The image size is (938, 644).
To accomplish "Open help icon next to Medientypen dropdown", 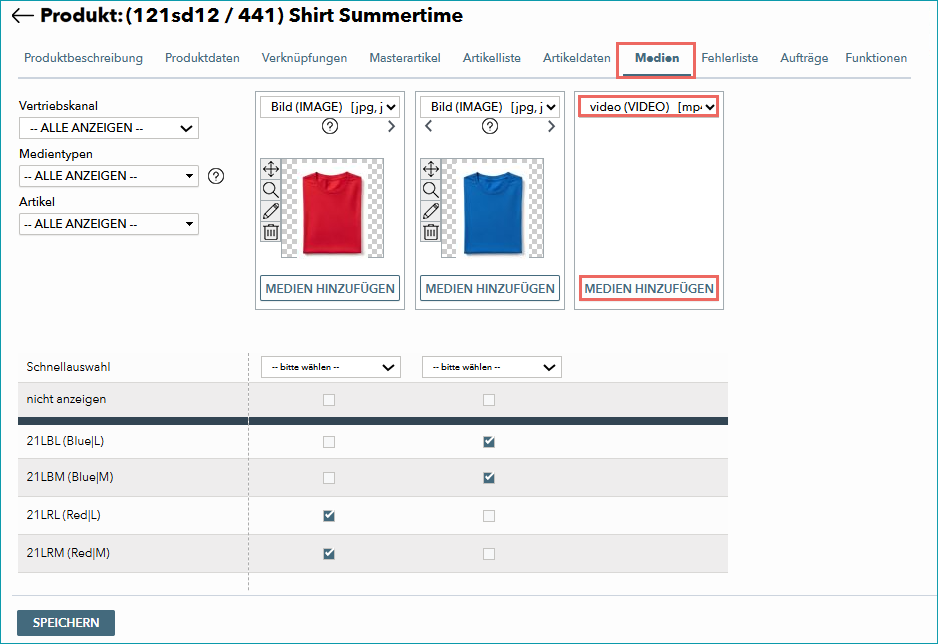I will (x=216, y=176).
